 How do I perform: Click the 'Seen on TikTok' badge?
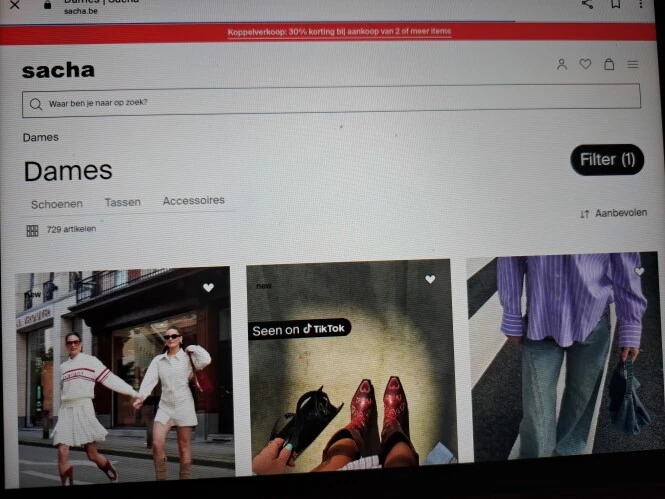[299, 329]
